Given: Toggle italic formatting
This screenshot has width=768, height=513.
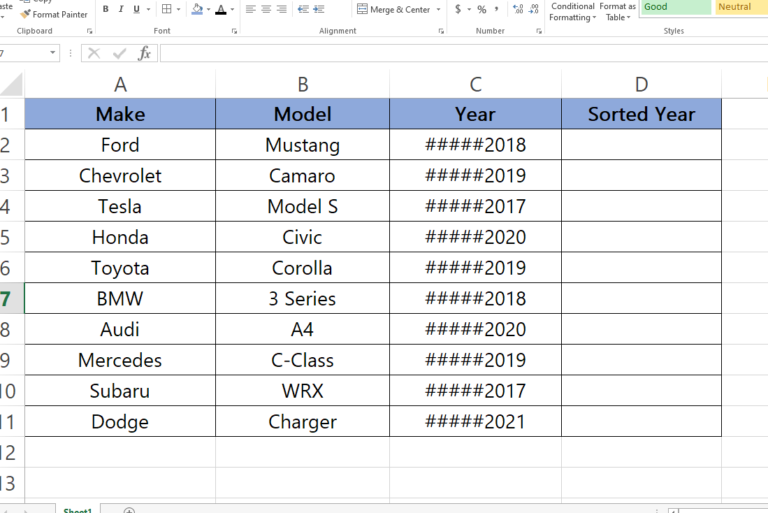Looking at the screenshot, I should 121,10.
